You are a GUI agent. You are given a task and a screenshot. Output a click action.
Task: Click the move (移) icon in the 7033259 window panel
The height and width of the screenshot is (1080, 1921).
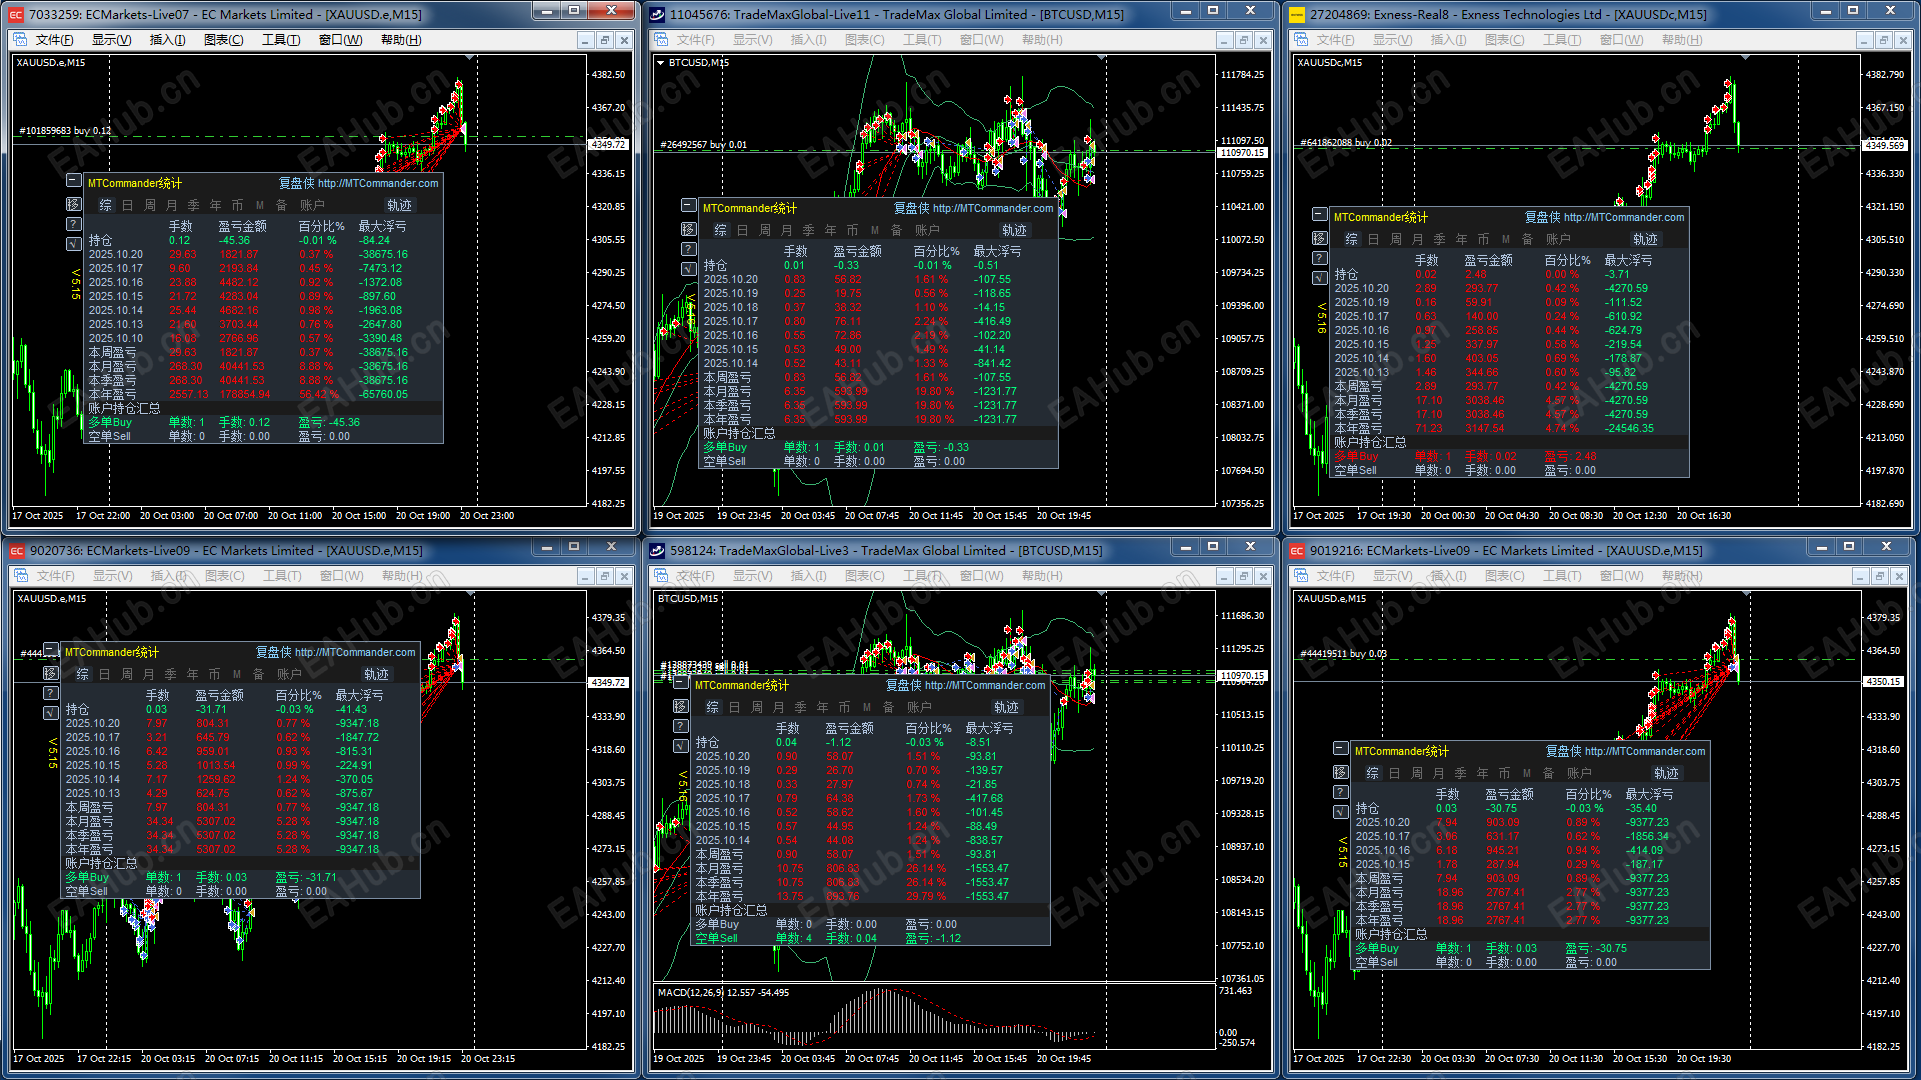coord(73,204)
